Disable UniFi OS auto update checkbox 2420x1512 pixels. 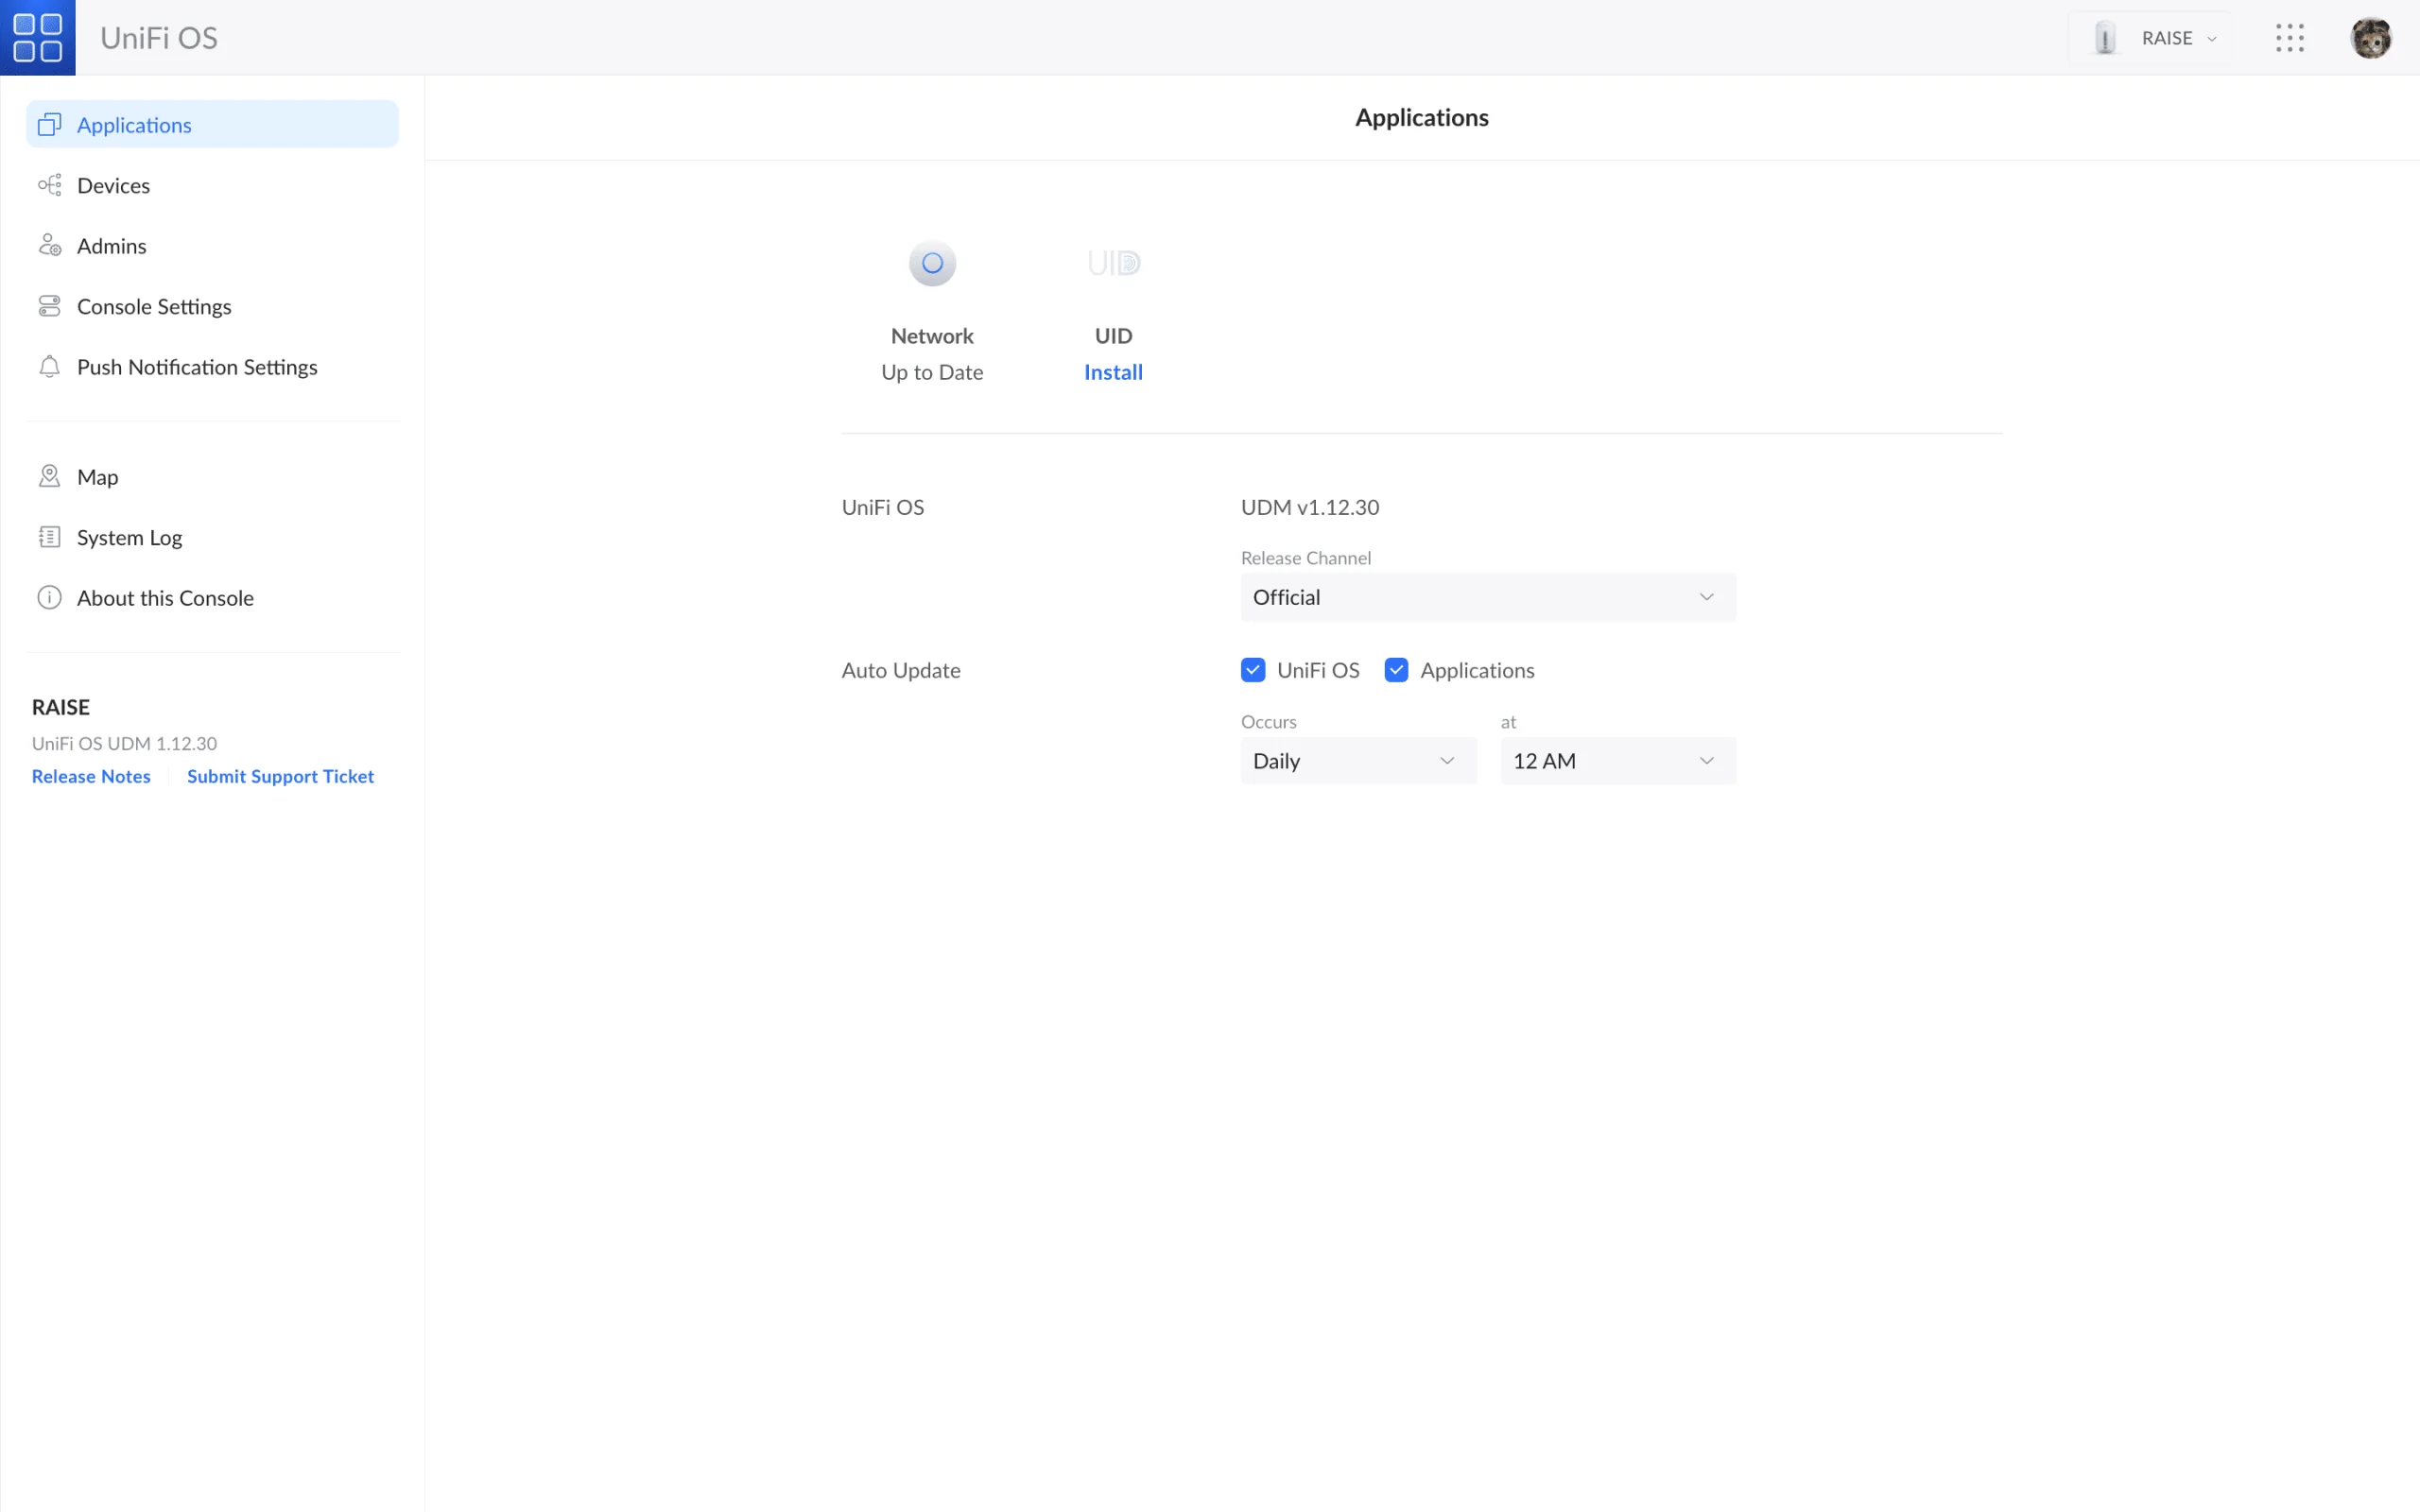[x=1253, y=670]
